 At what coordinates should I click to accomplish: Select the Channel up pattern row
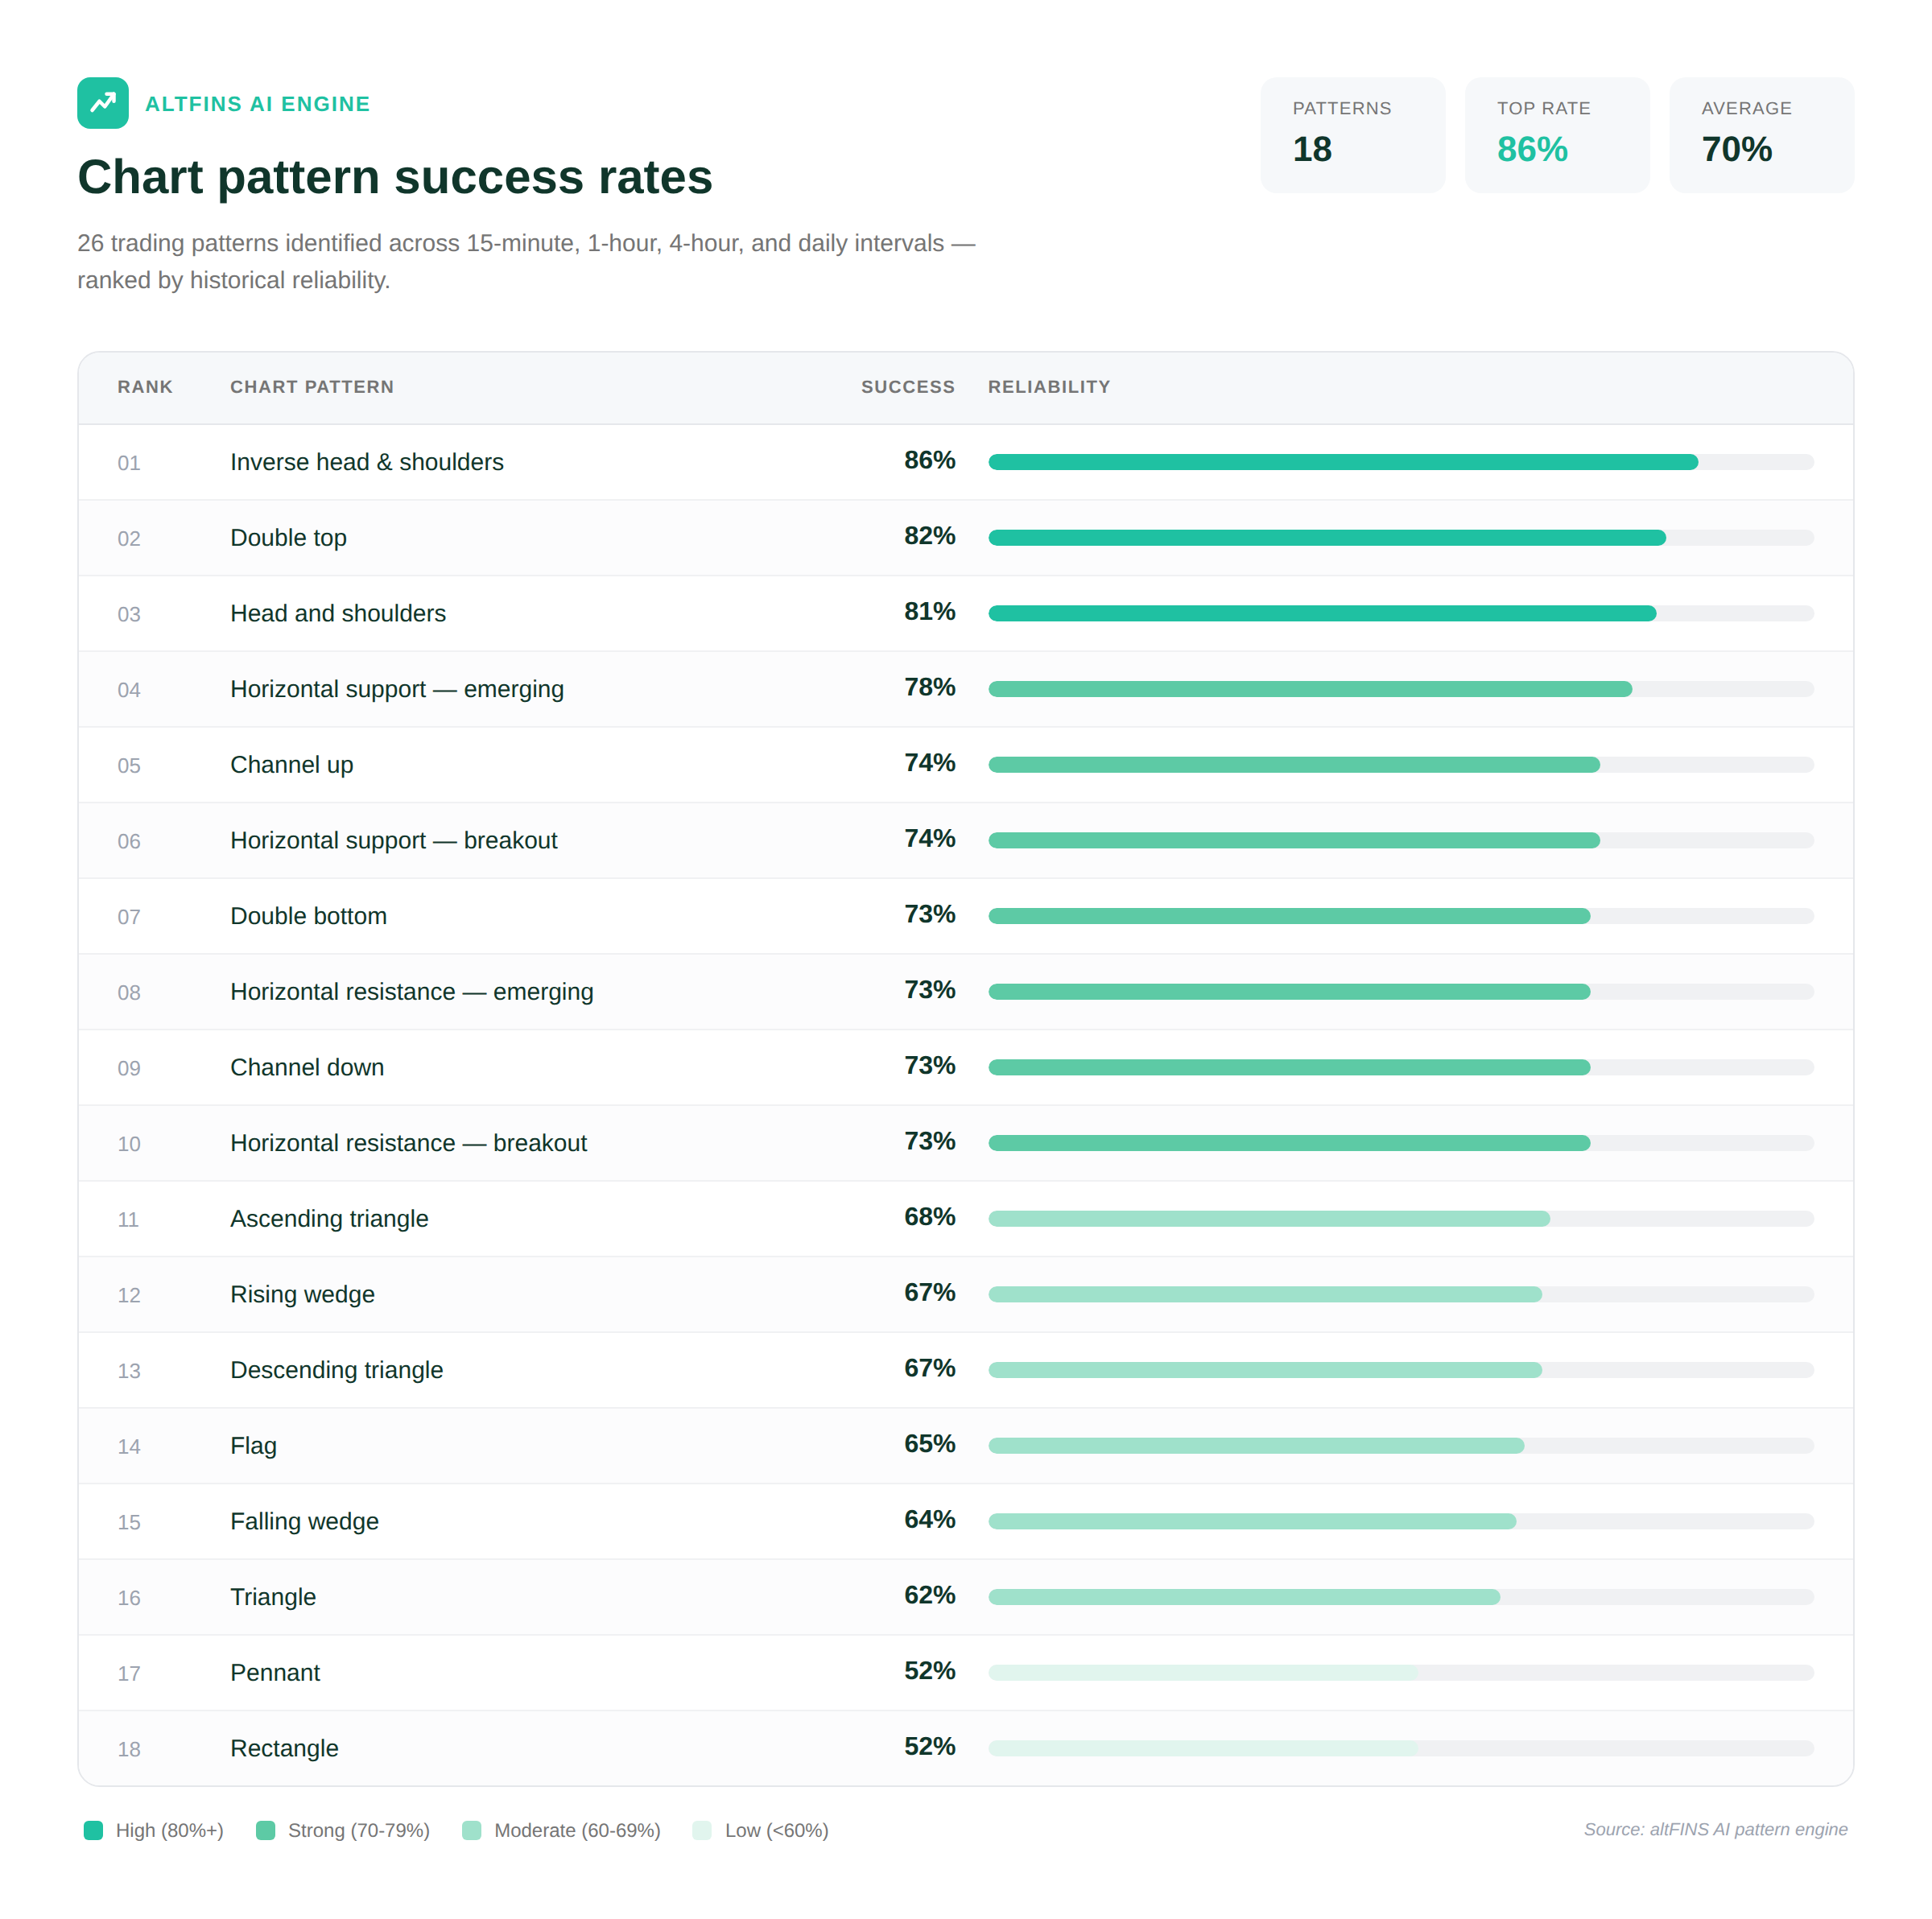click(292, 765)
